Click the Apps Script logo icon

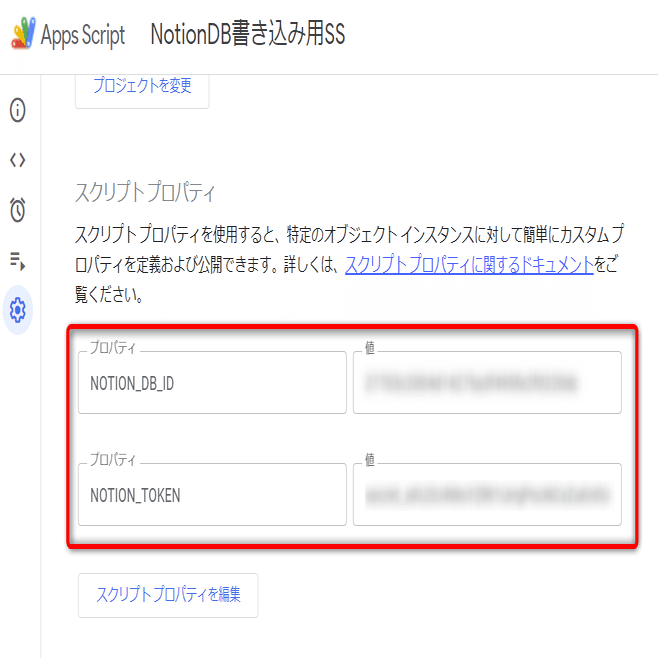[23, 34]
